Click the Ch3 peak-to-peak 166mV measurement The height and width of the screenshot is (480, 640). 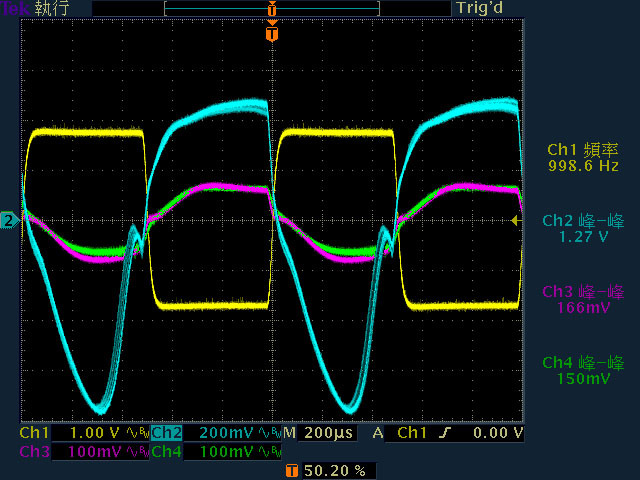click(x=583, y=299)
